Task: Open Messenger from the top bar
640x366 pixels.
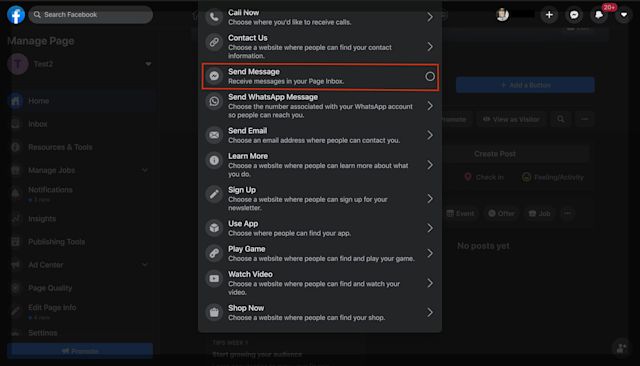Action: click(574, 15)
